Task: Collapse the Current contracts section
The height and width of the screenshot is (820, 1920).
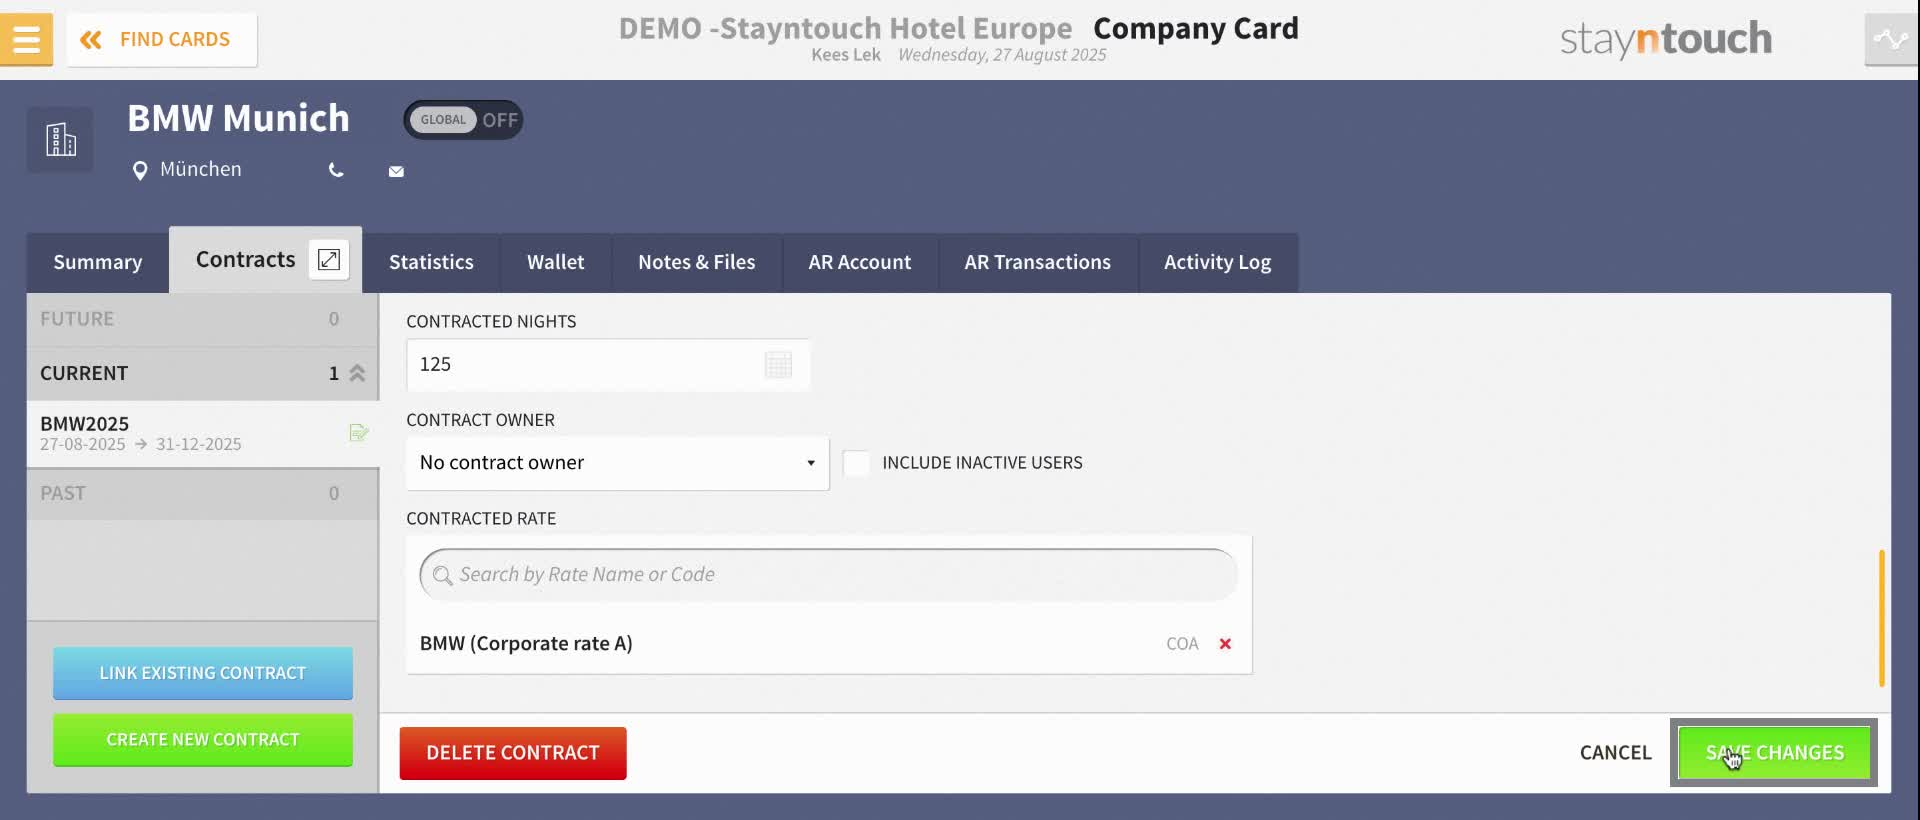Action: click(x=202, y=373)
